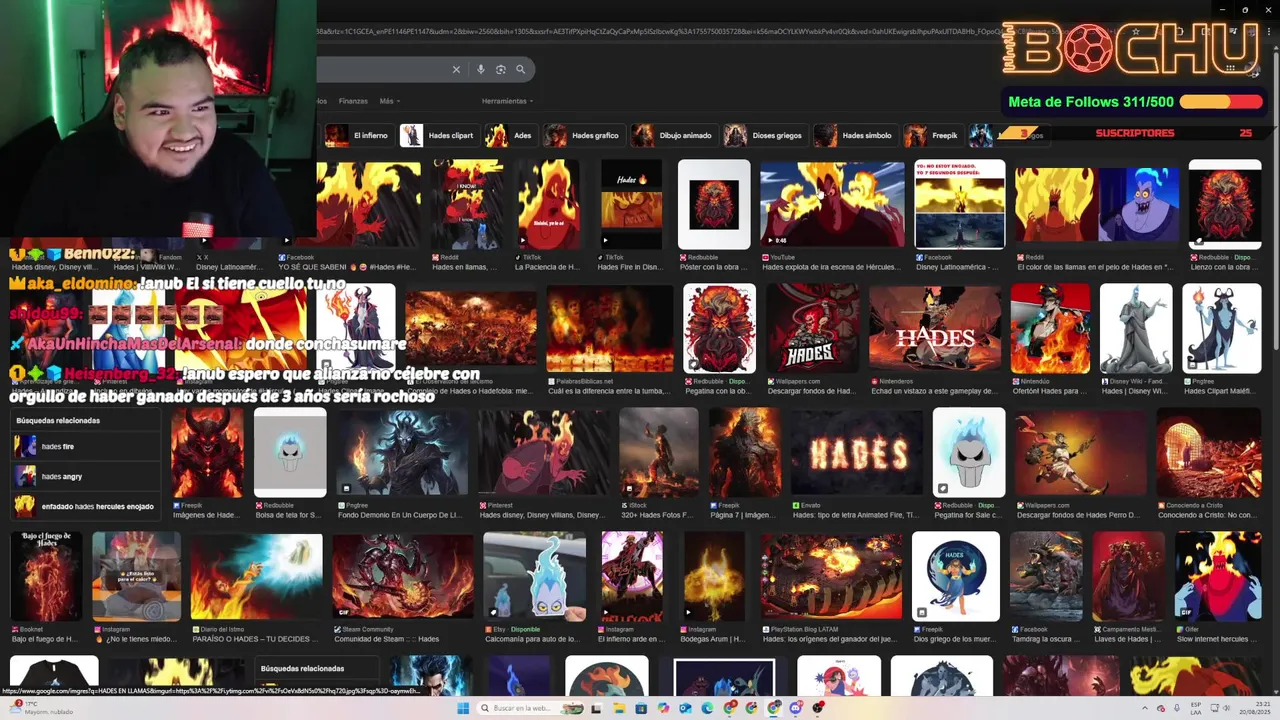Open the Redbubble Póster con la obra thumbnail
1280x720 pixels.
click(x=714, y=204)
